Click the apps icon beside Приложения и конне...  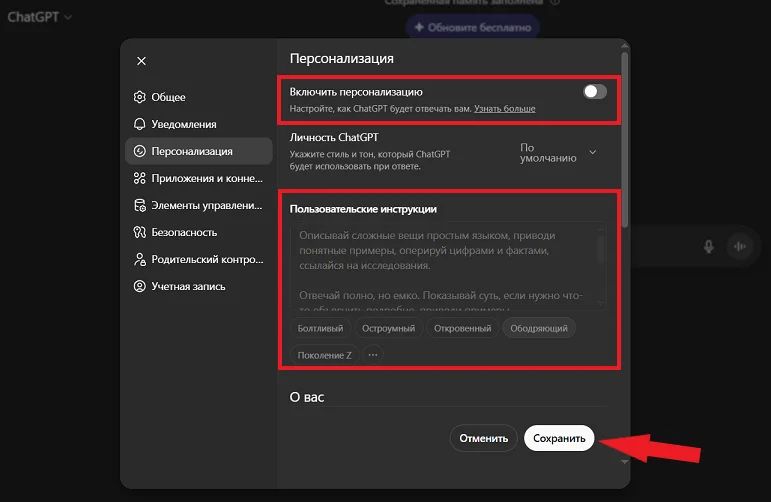tap(140, 178)
